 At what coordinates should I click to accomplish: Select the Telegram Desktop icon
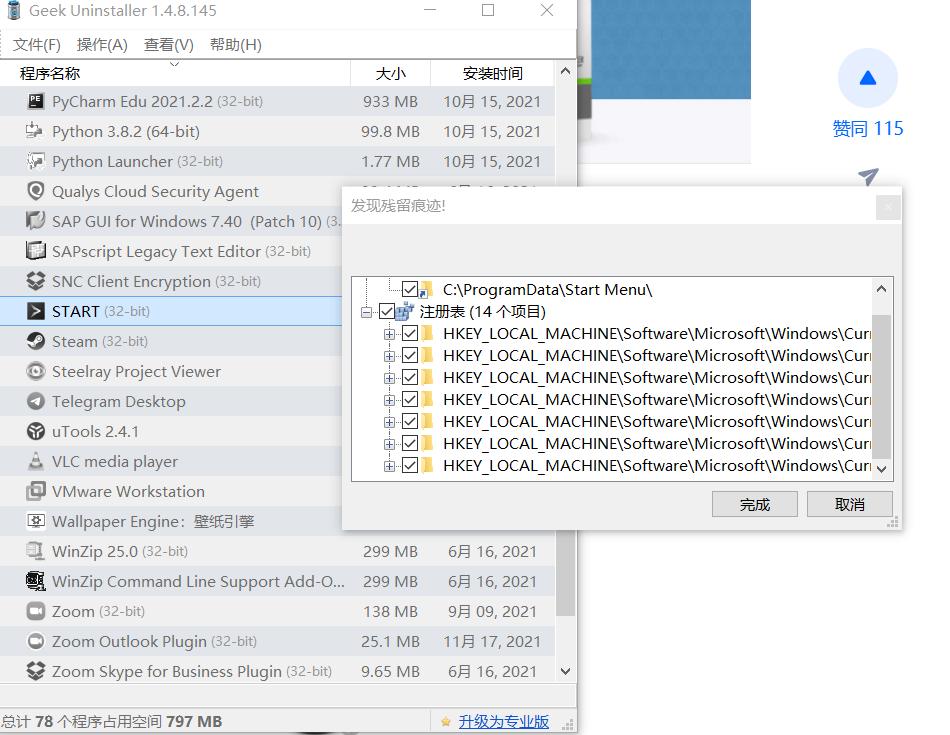pos(34,401)
